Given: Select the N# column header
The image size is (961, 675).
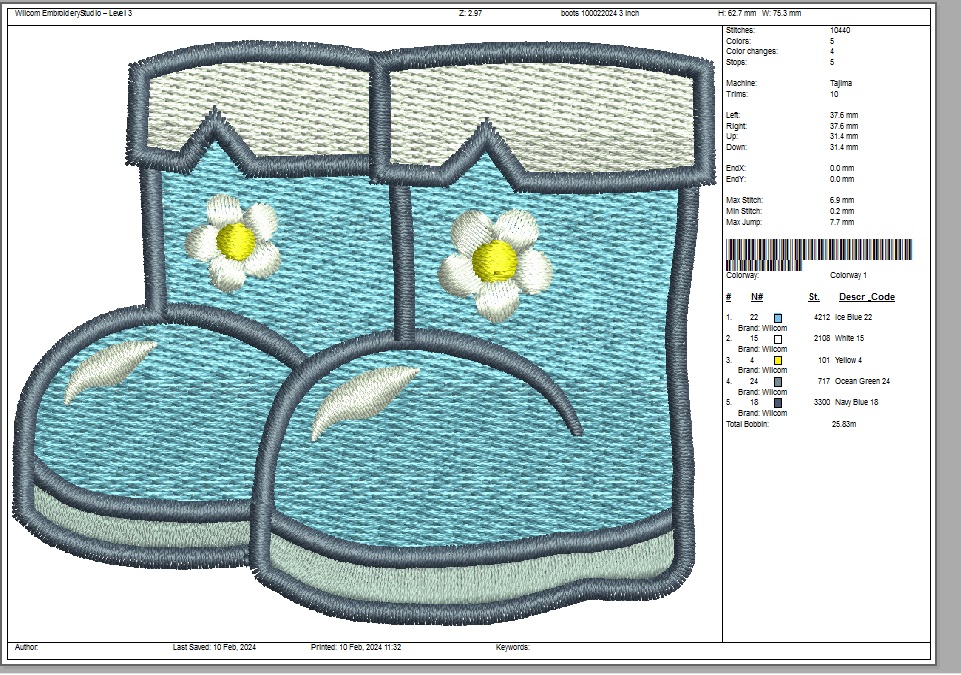Looking at the screenshot, I should coord(757,297).
